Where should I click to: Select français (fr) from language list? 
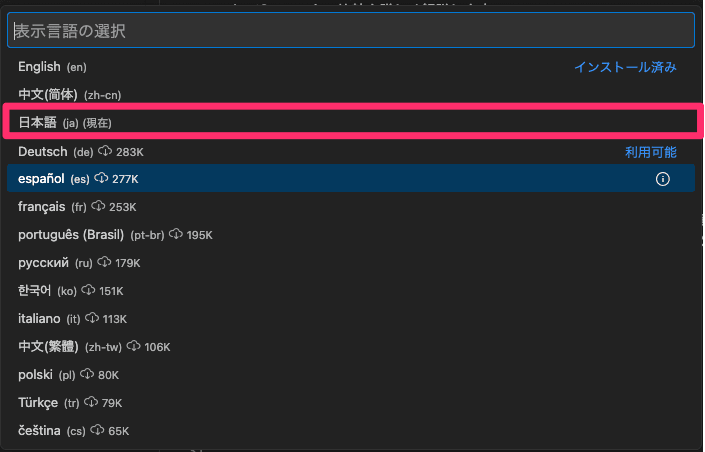(x=351, y=206)
